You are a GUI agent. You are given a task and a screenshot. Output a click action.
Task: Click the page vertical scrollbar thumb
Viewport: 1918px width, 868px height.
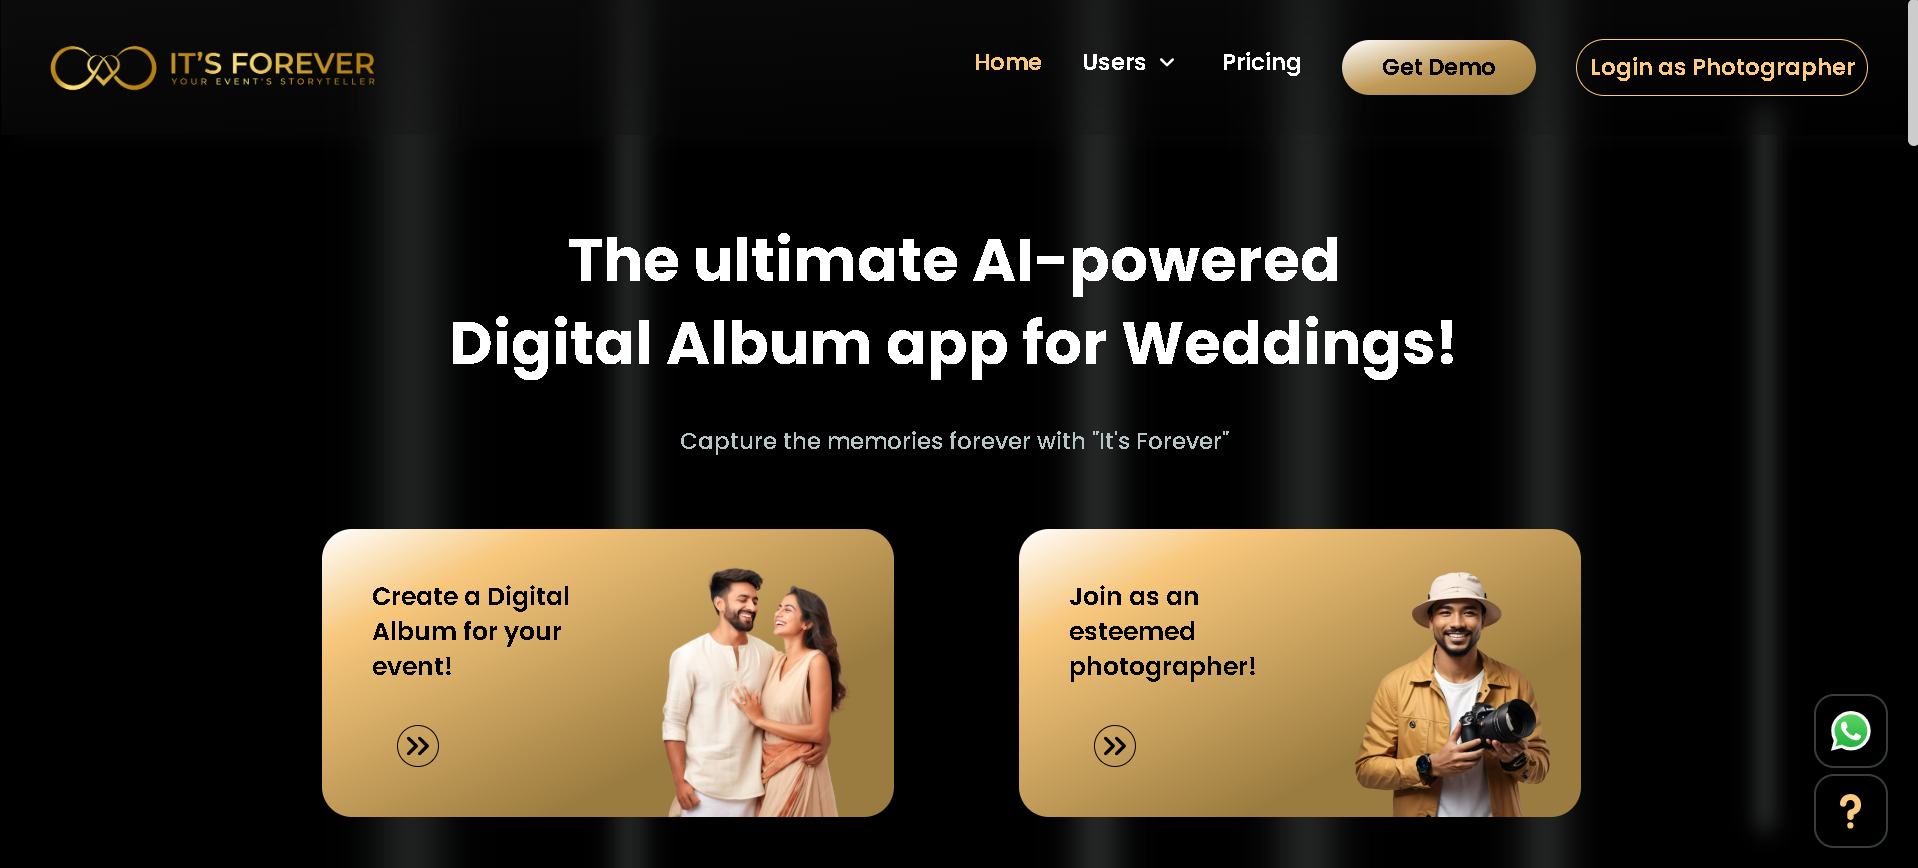click(x=1912, y=73)
